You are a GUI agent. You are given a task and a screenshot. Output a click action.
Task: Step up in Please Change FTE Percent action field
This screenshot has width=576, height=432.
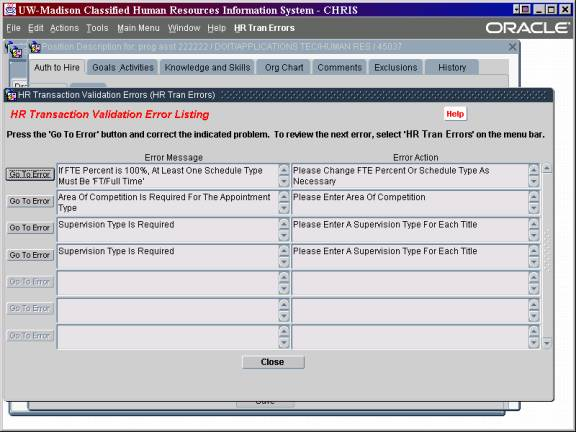point(534,170)
